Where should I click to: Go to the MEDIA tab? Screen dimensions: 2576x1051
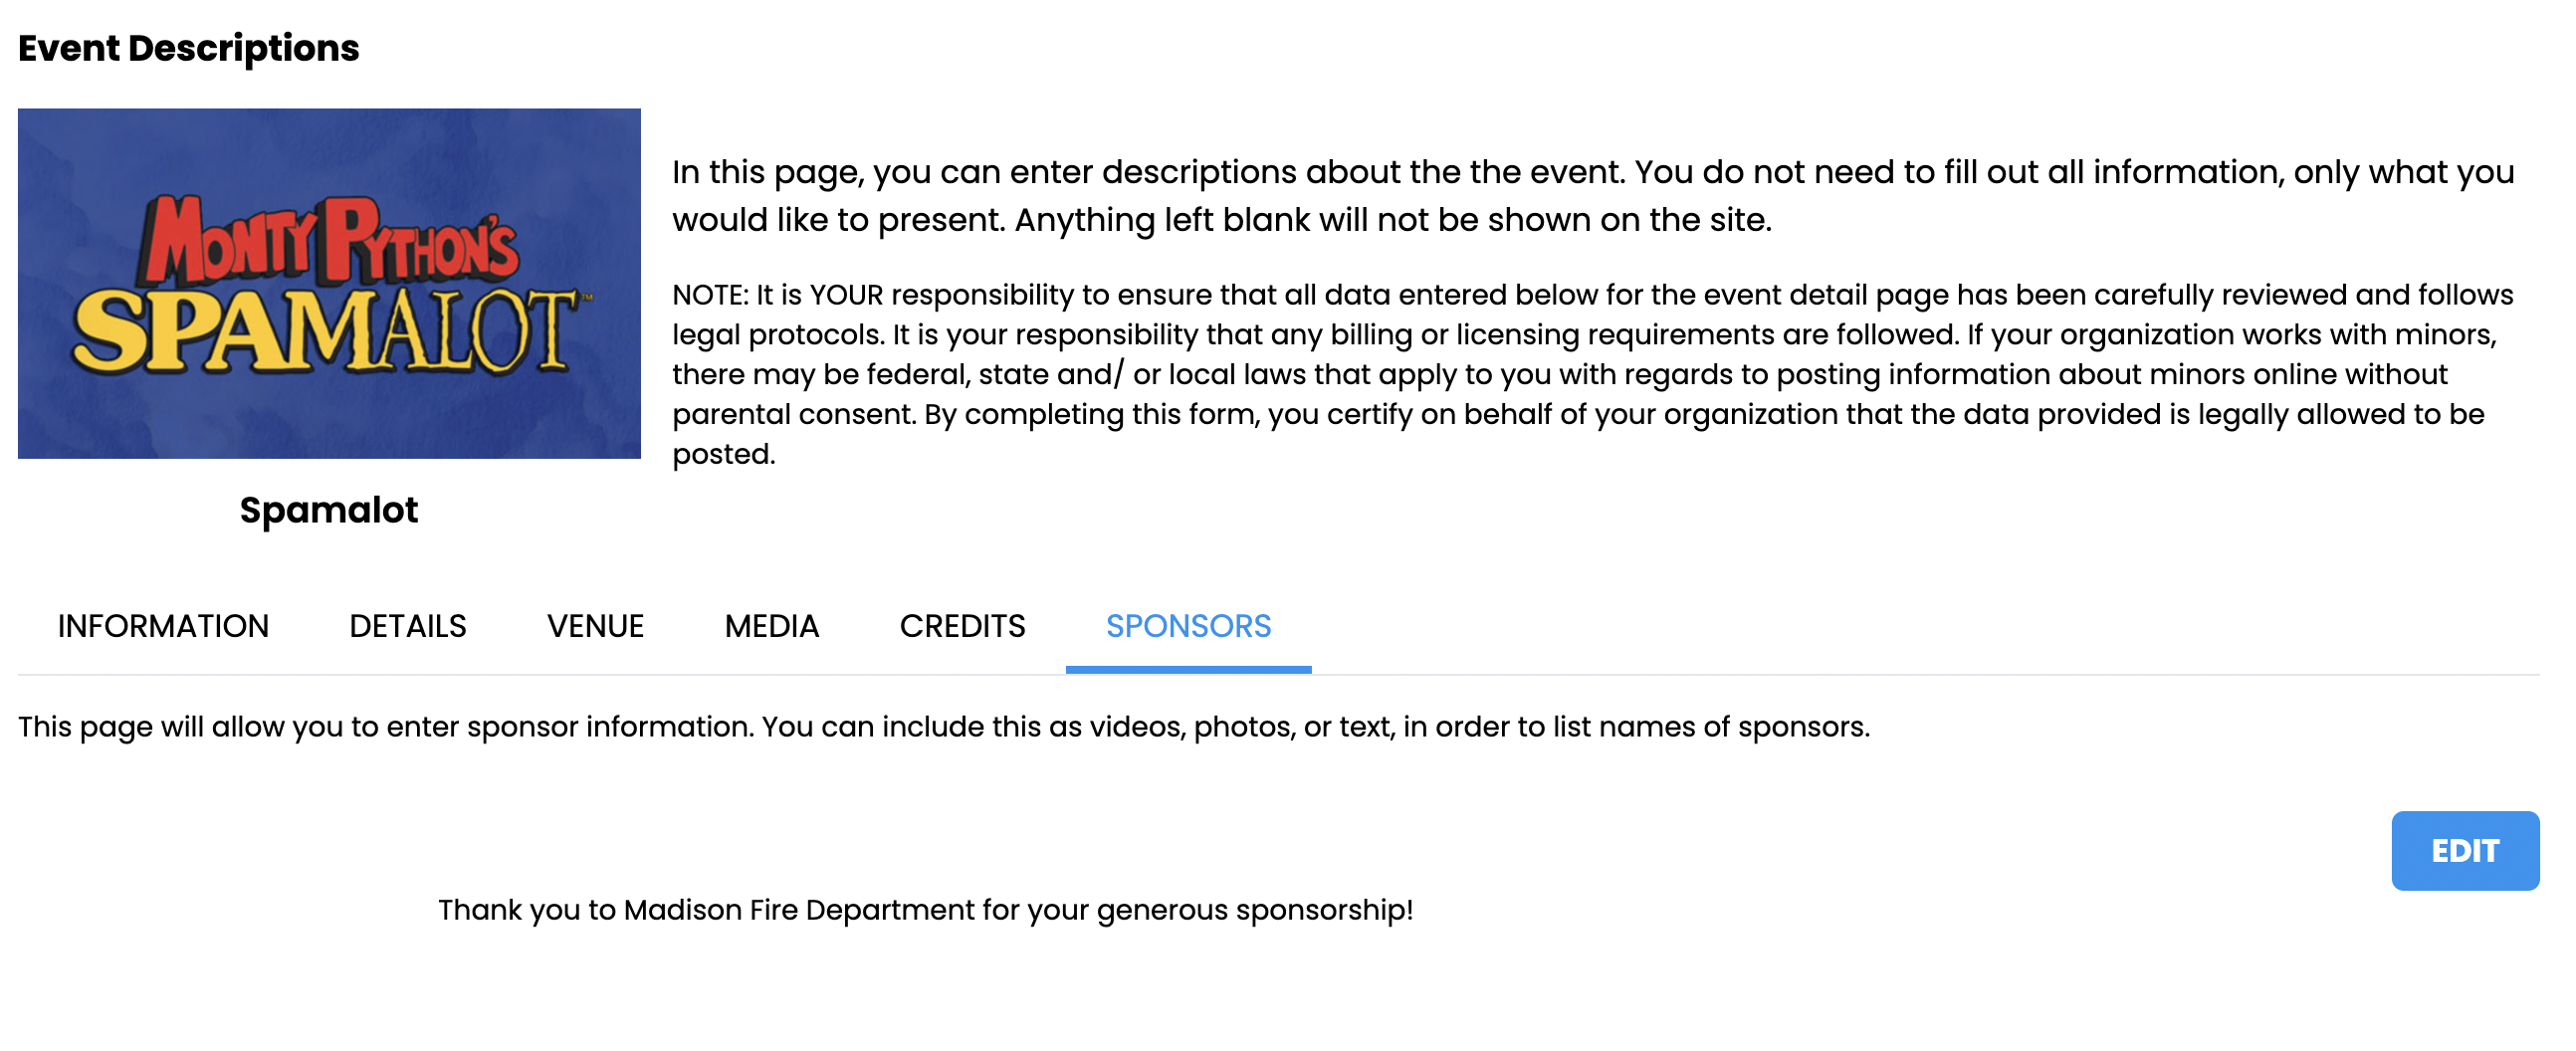771,626
